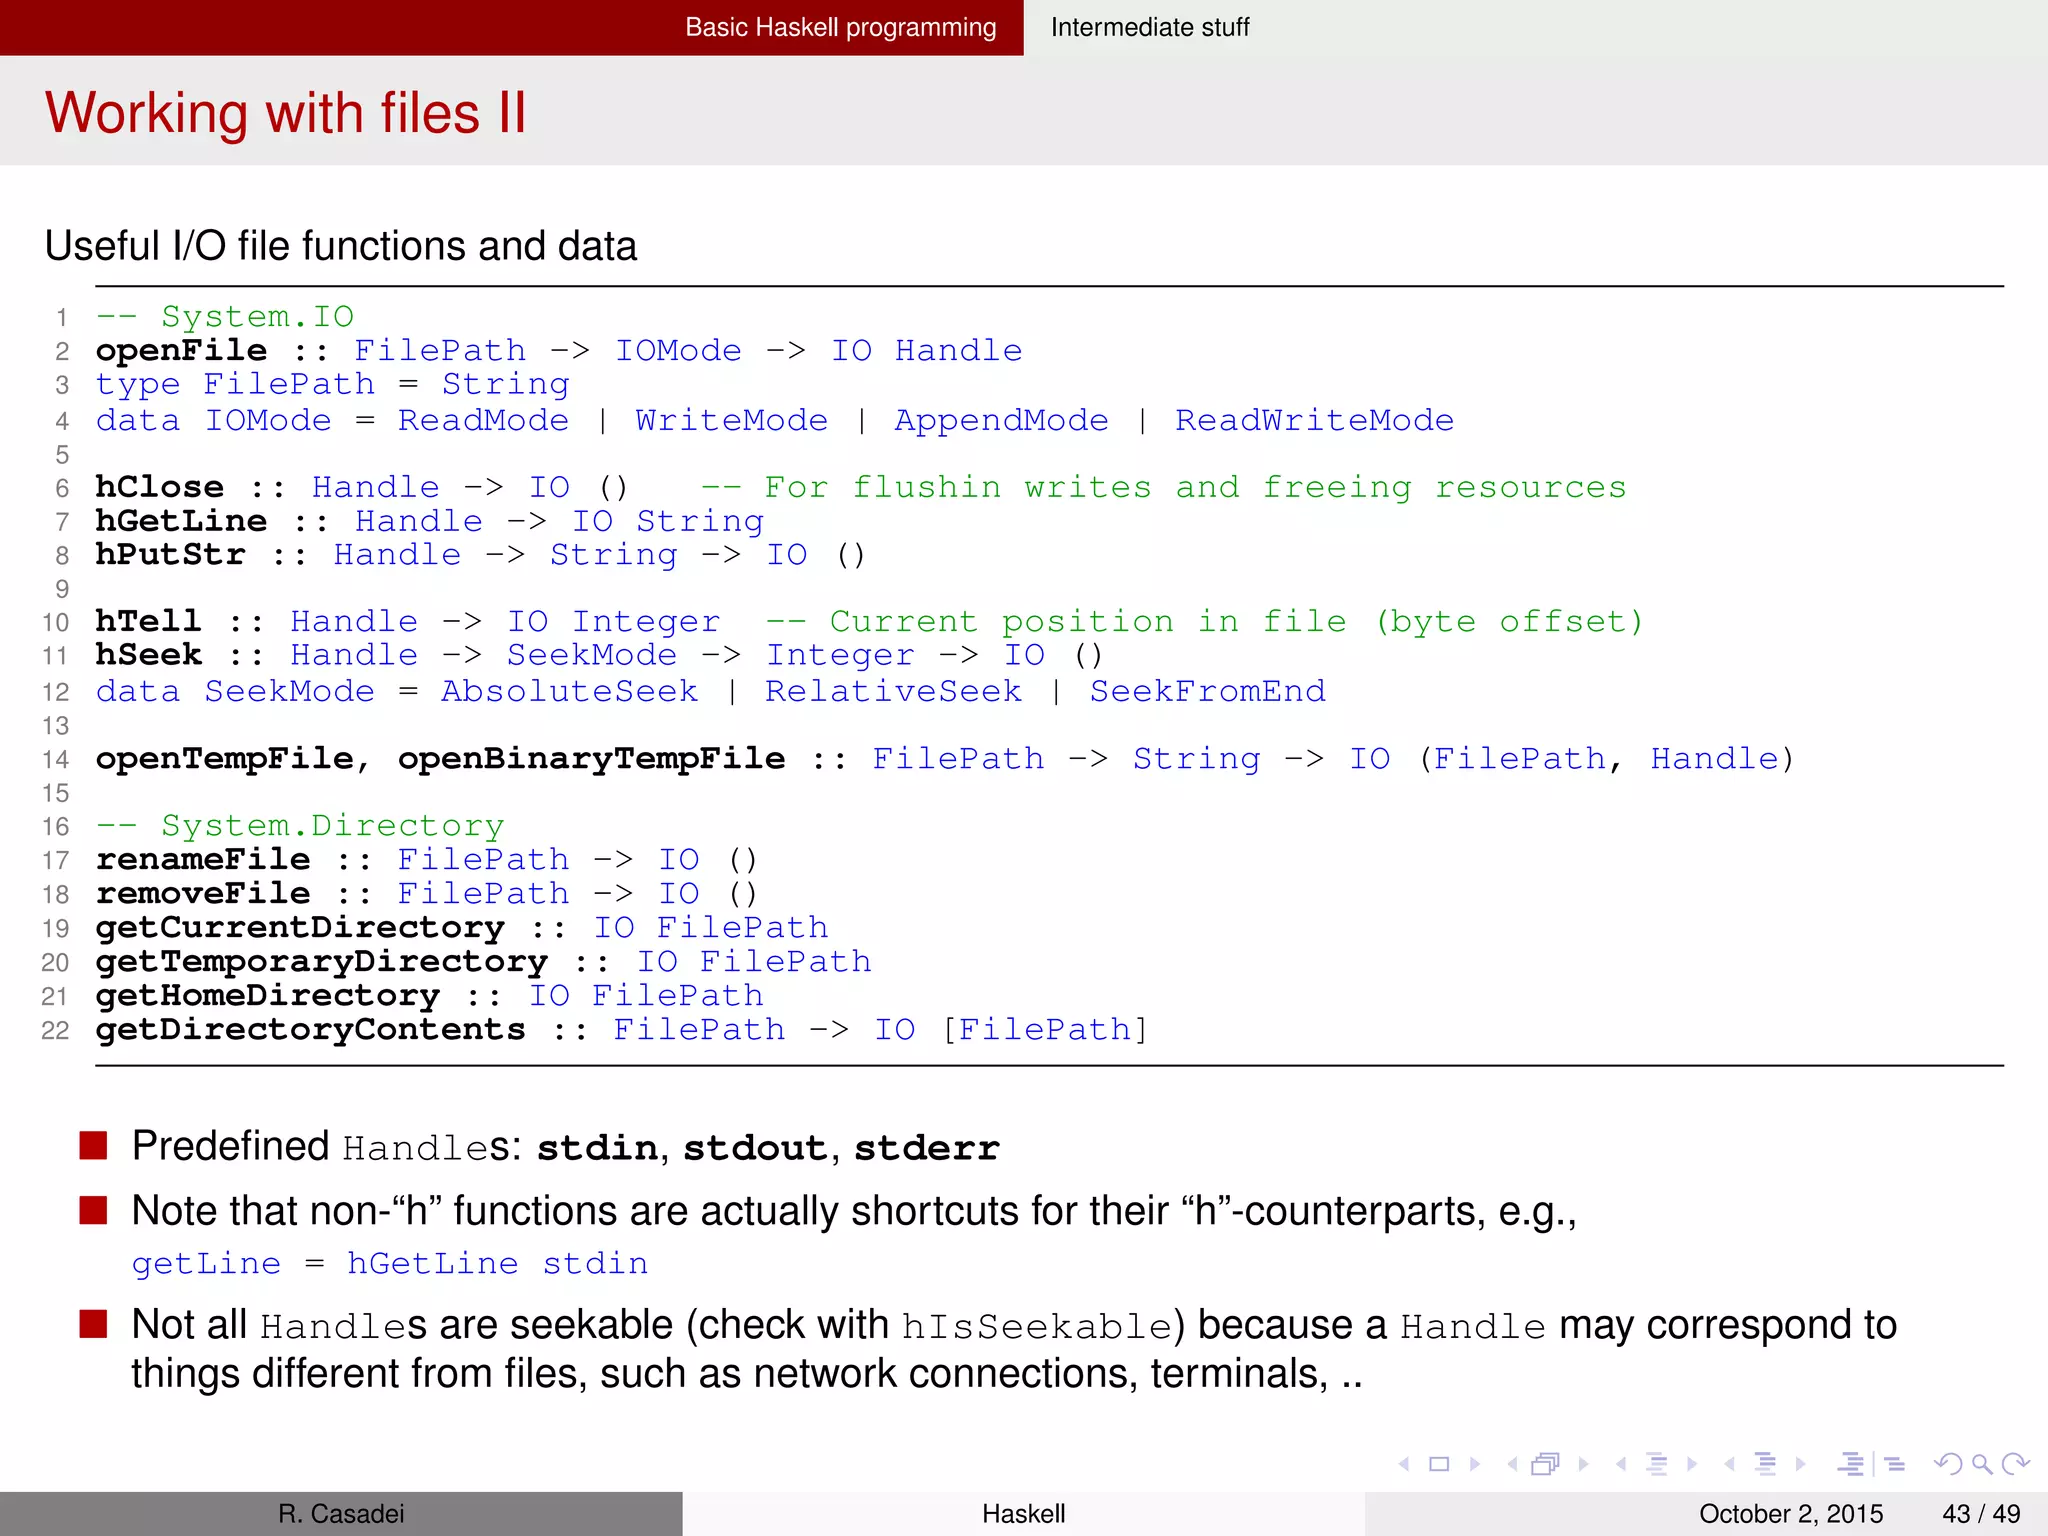
Task: Click the stacked frames navigation icon
Action: (1546, 1464)
